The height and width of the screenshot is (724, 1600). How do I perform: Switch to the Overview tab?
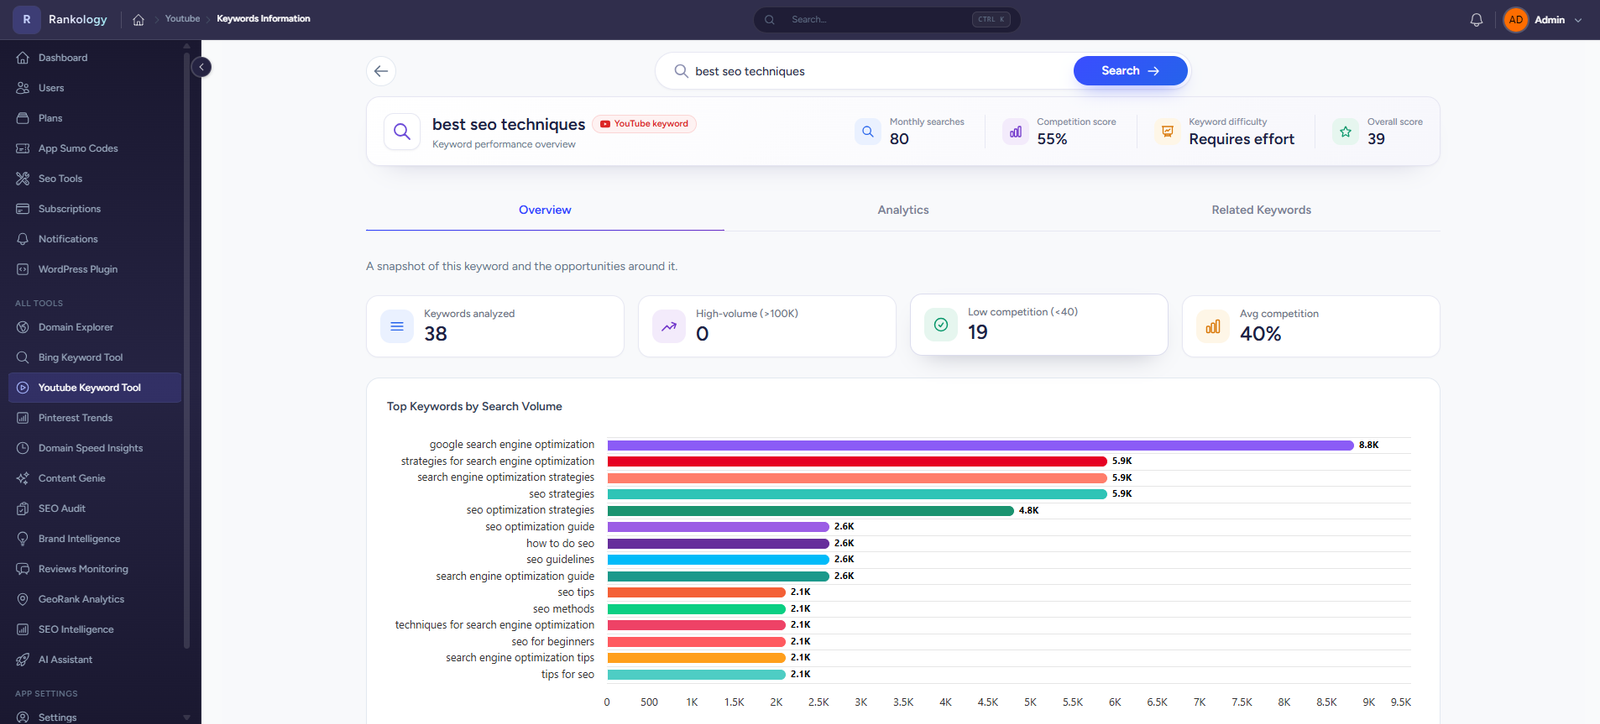click(x=545, y=210)
